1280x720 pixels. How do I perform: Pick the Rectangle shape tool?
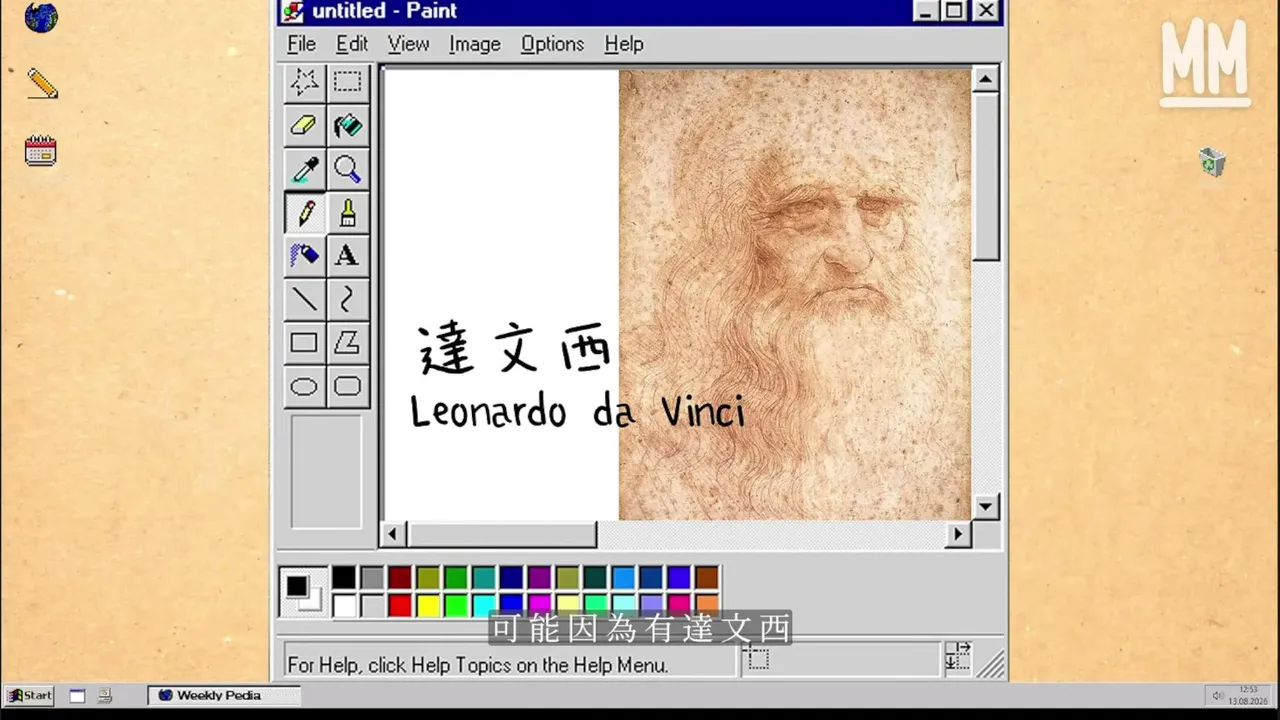click(304, 342)
